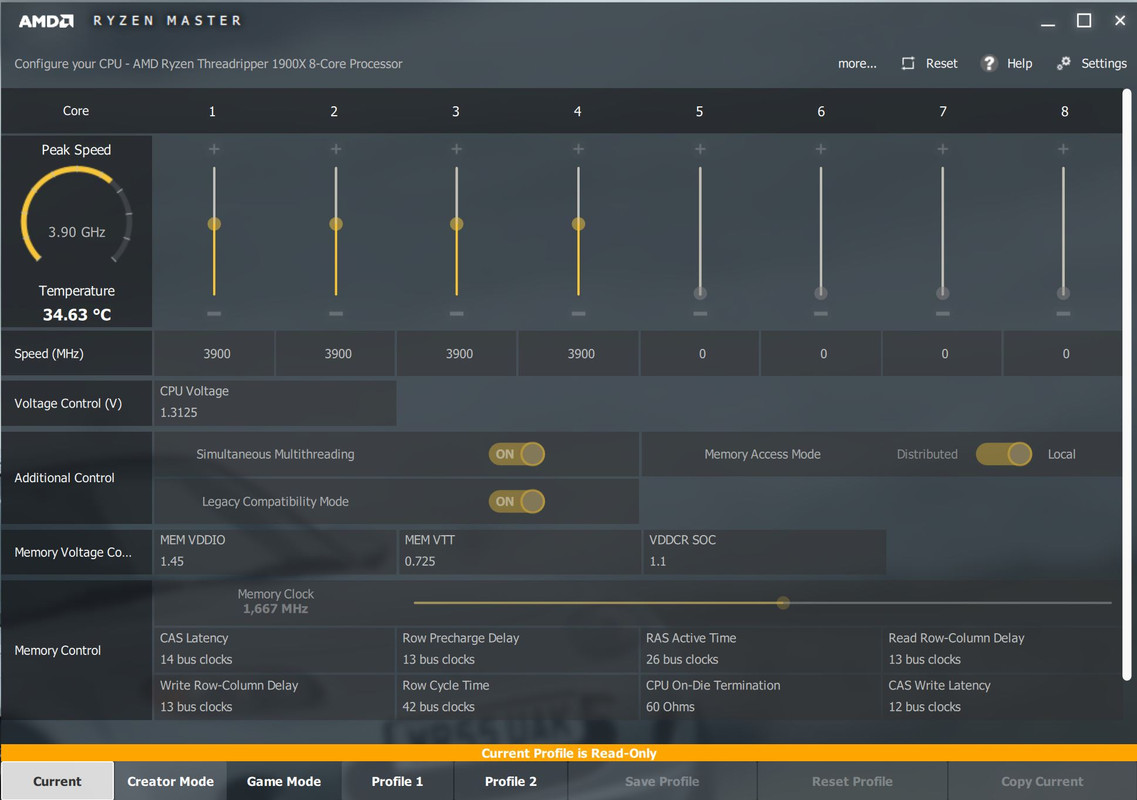Click plus icon above Core 7 slider

pos(943,149)
